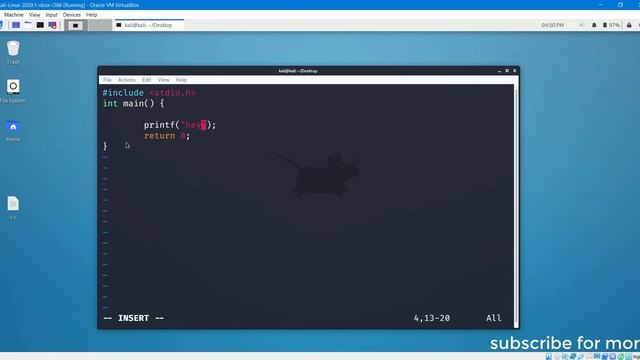Place cursor on #include <stdio.h> line

149,93
